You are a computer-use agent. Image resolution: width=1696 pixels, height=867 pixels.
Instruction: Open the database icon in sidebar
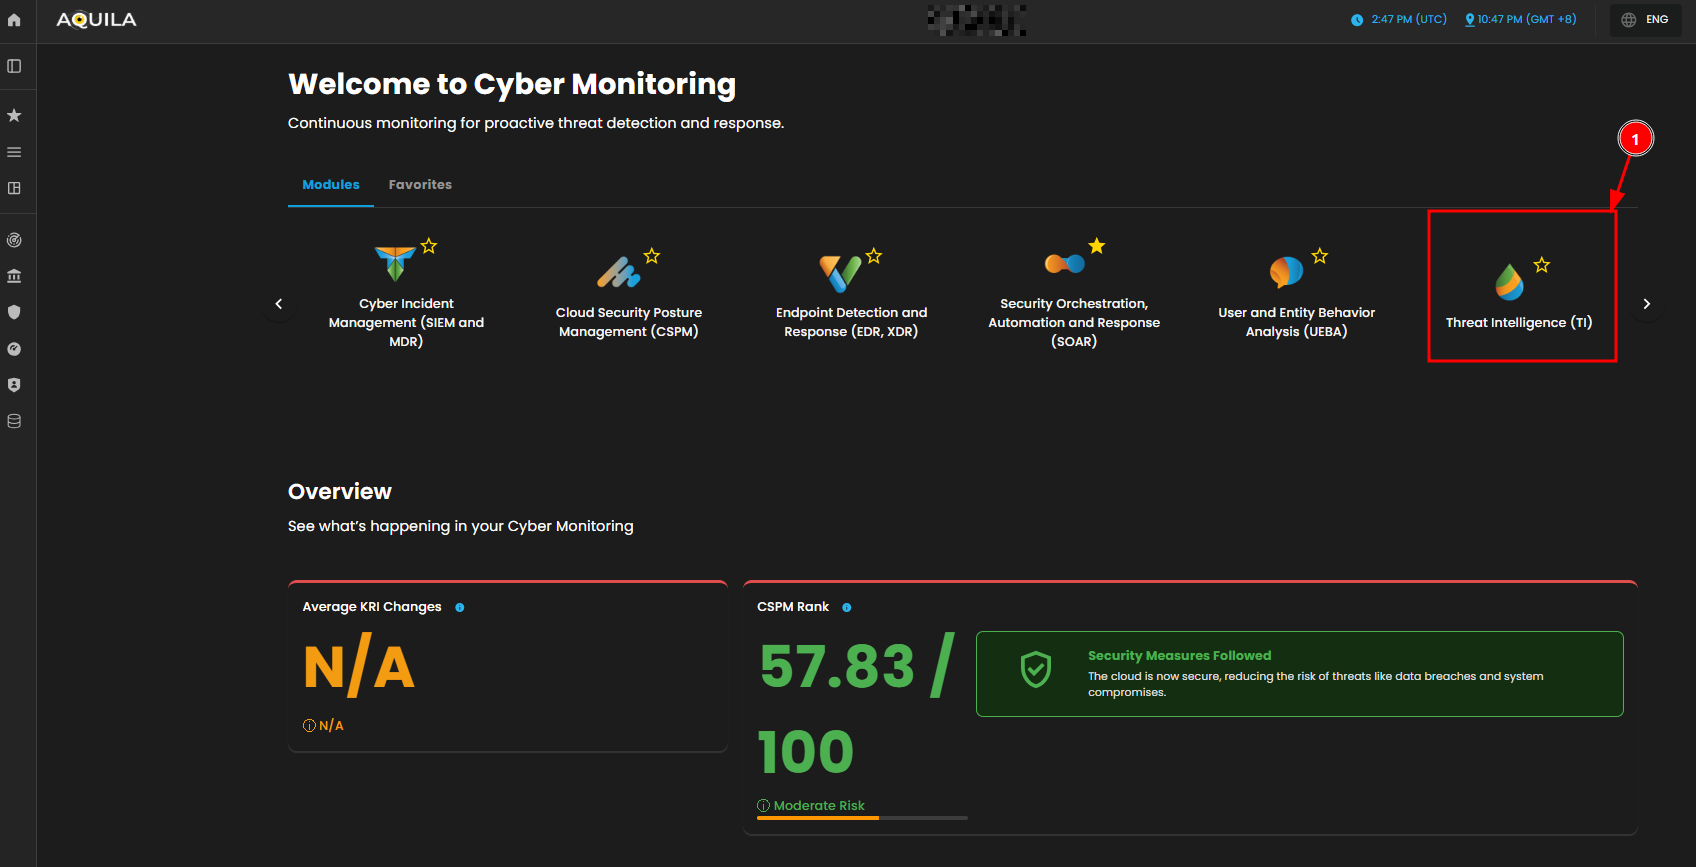pos(14,421)
